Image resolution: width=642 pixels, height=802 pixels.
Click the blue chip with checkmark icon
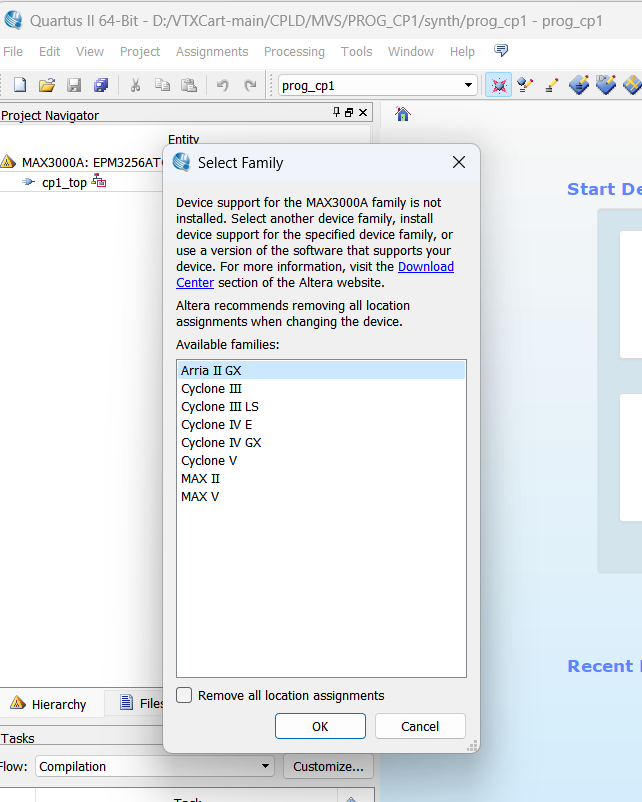click(x=606, y=85)
